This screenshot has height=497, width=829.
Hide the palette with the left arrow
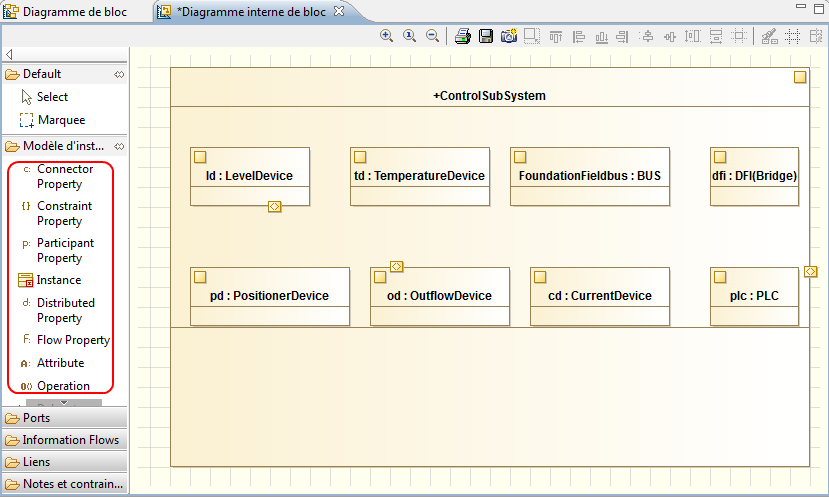[x=9, y=54]
